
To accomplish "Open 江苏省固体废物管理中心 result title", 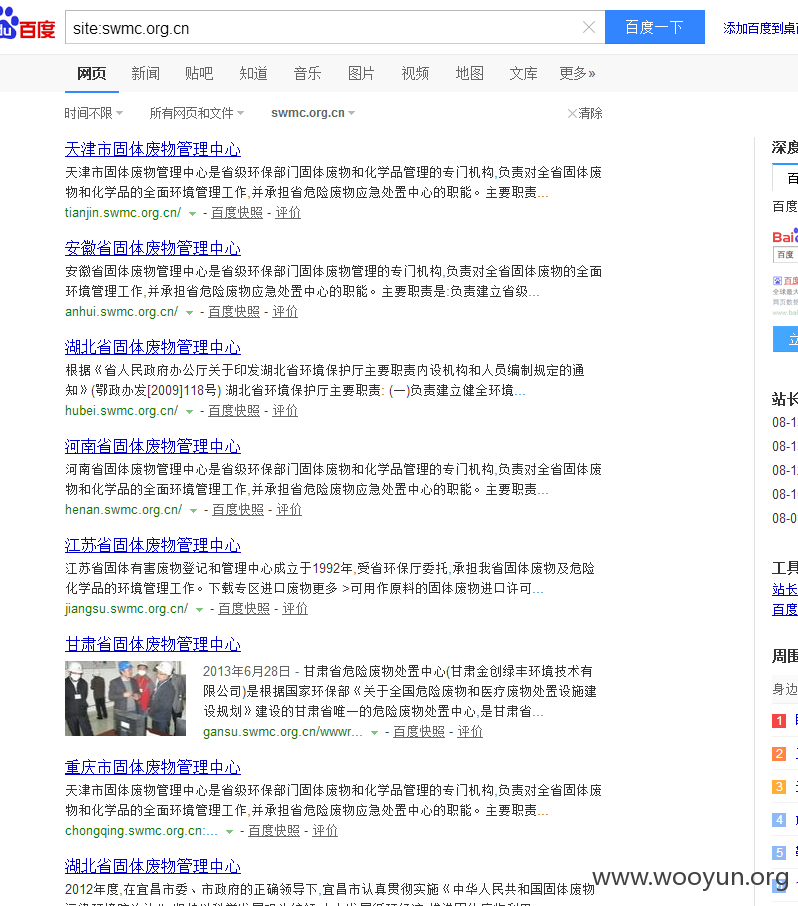I will pos(153,545).
